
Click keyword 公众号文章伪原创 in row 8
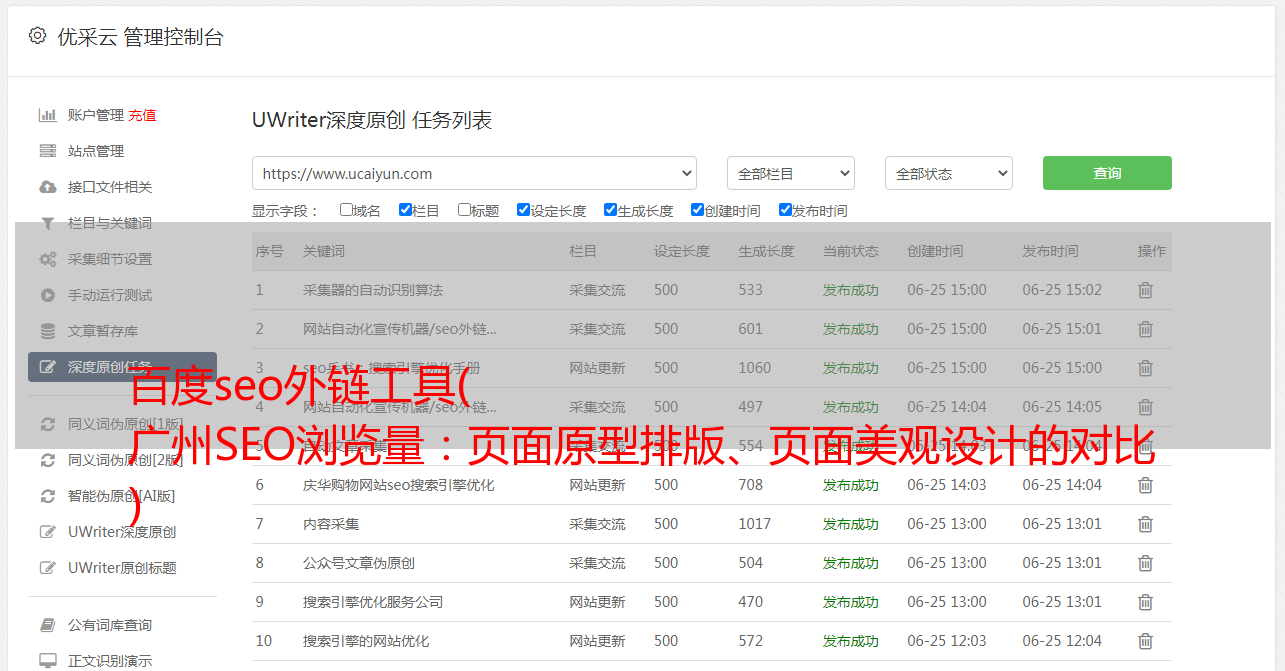(x=359, y=563)
